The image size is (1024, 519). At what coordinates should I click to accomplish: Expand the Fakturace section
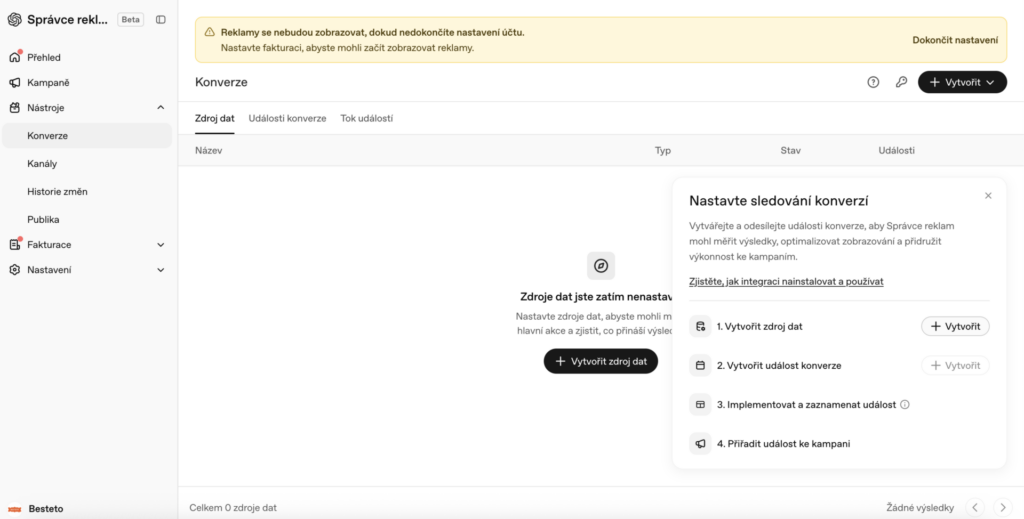click(161, 245)
